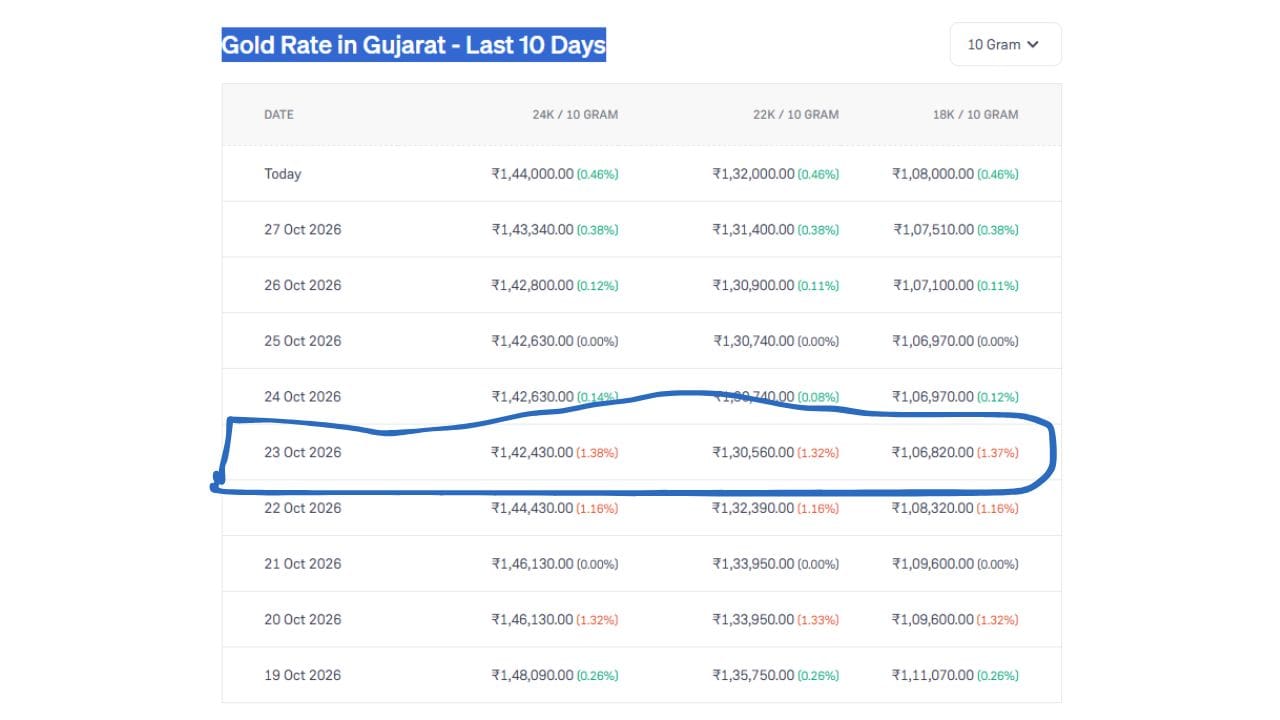Click today's 24K price ₹1,44,000.00
This screenshot has height=720, width=1280.
(532, 174)
